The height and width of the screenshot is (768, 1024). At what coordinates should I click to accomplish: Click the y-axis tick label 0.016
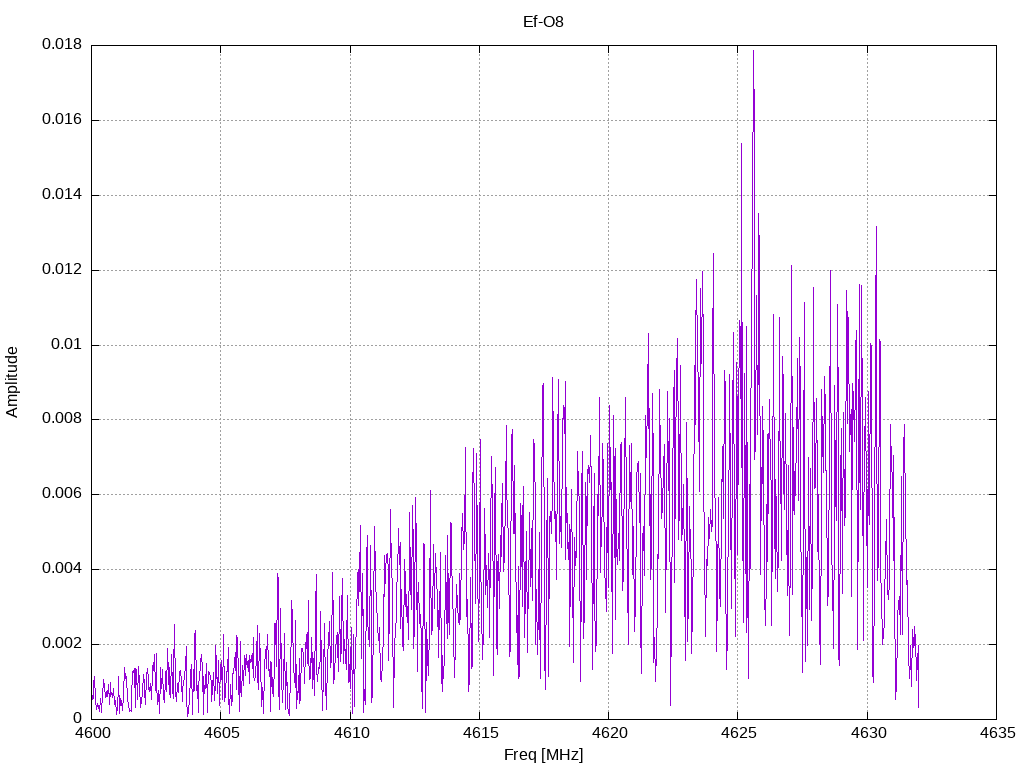click(x=62, y=120)
